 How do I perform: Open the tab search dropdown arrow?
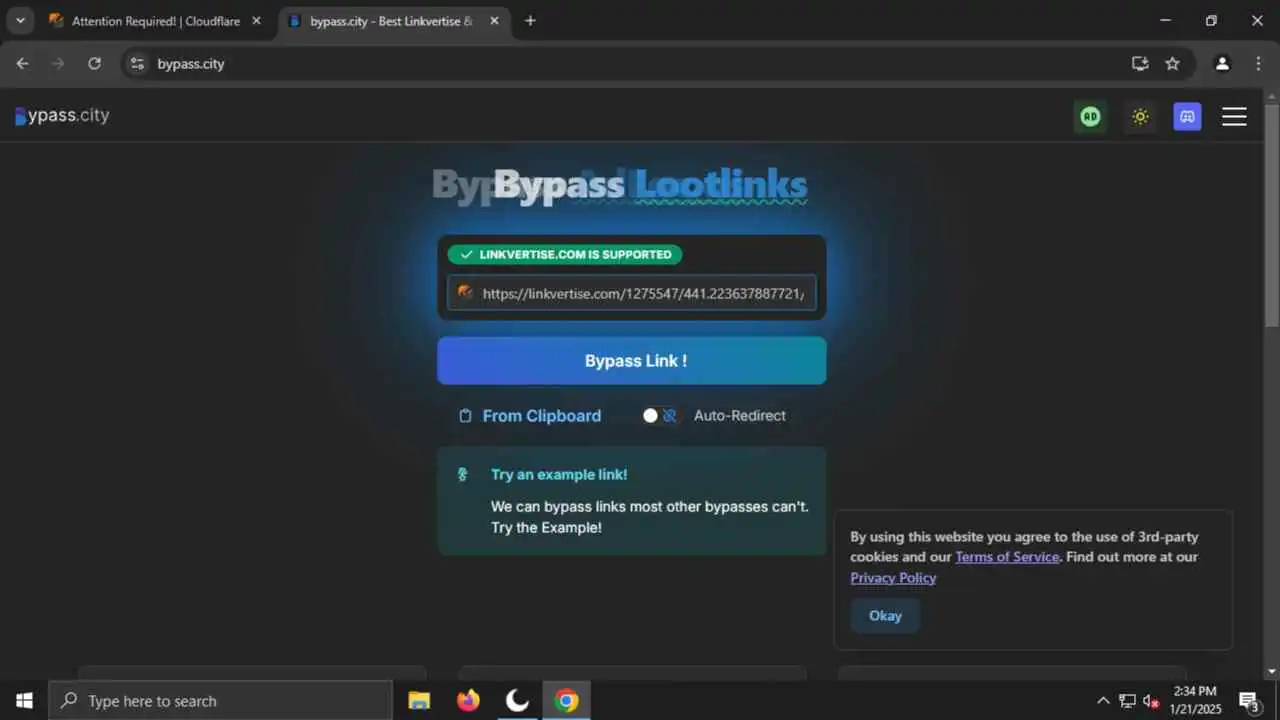point(20,20)
